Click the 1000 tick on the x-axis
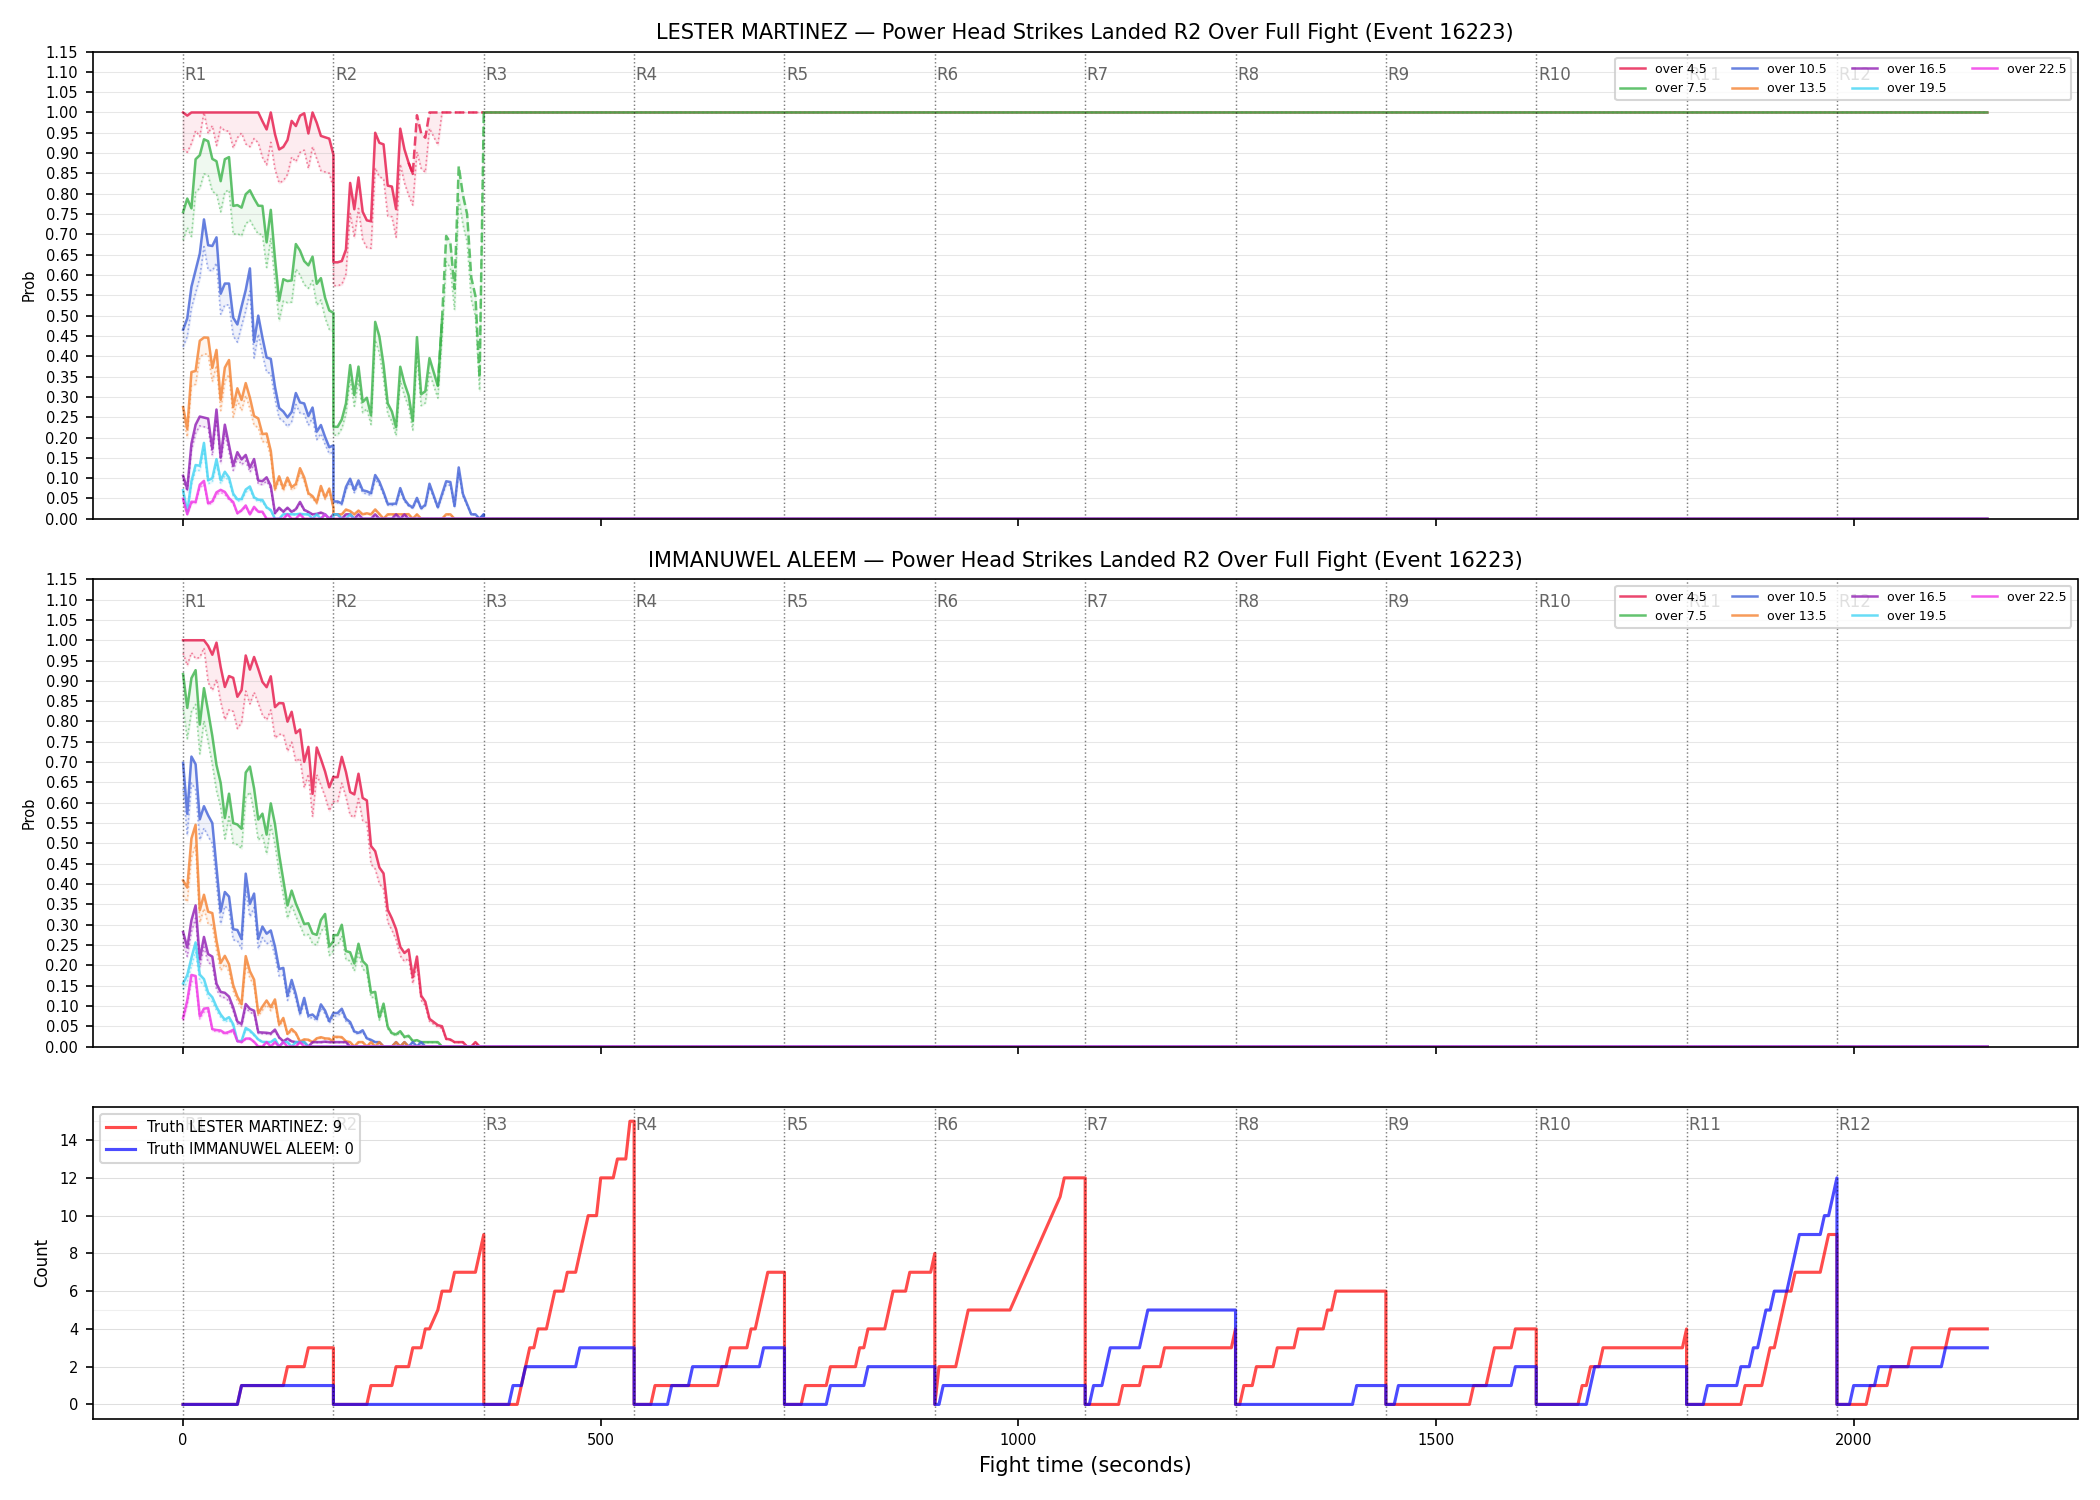 [x=1018, y=1440]
